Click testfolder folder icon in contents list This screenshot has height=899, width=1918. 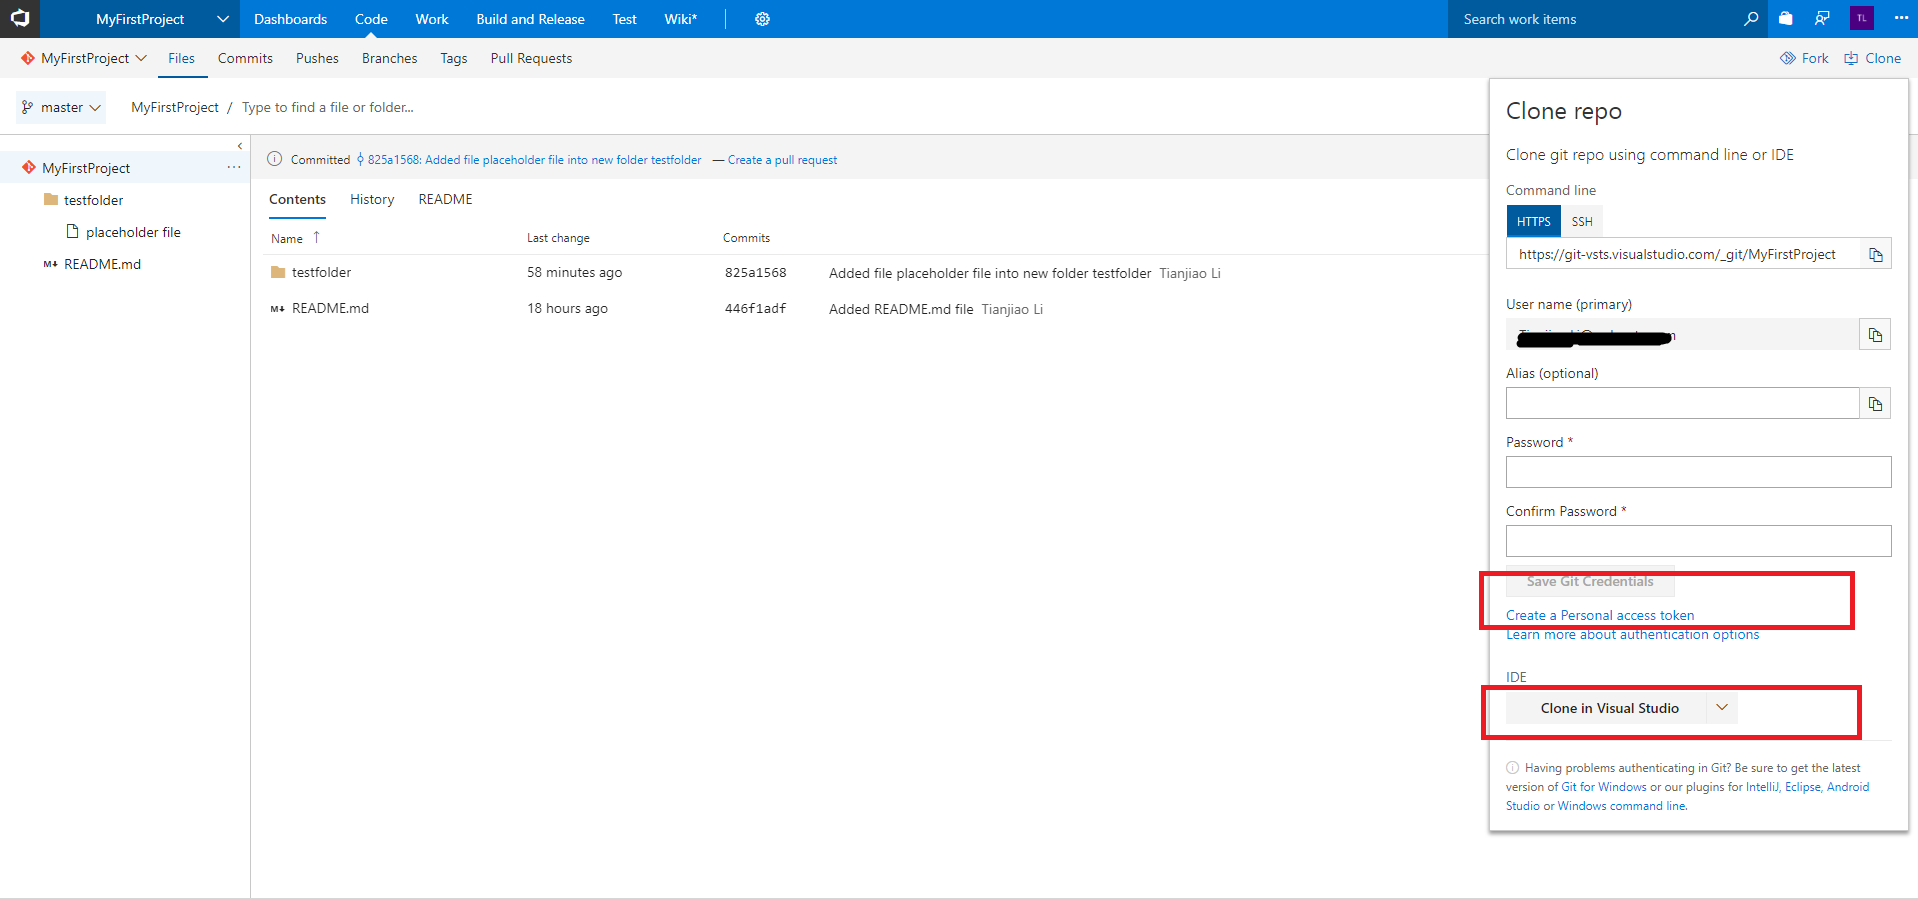[278, 272]
